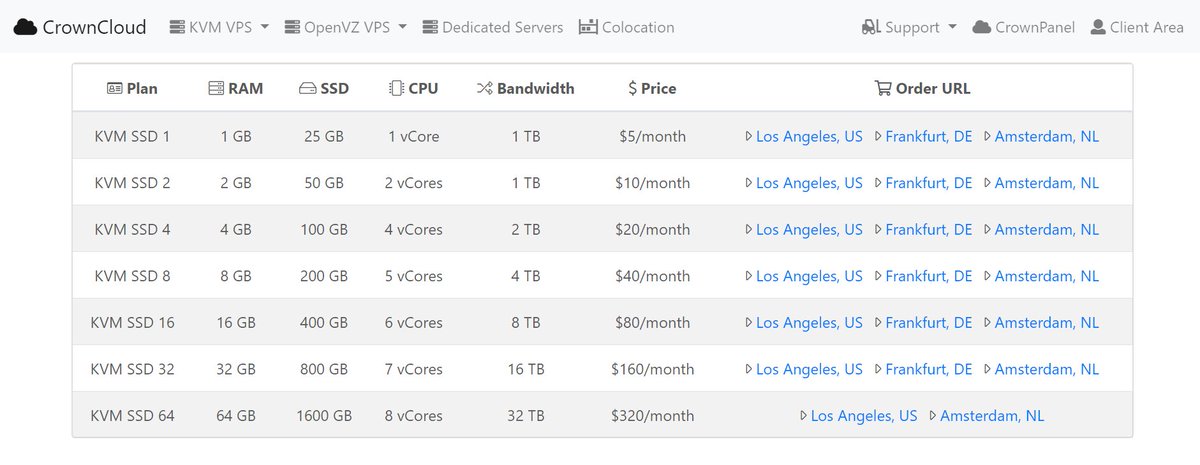Order KVM SSD 32 in Los Angeles, US
Image resolution: width=1200 pixels, height=465 pixels.
pyautogui.click(x=809, y=369)
